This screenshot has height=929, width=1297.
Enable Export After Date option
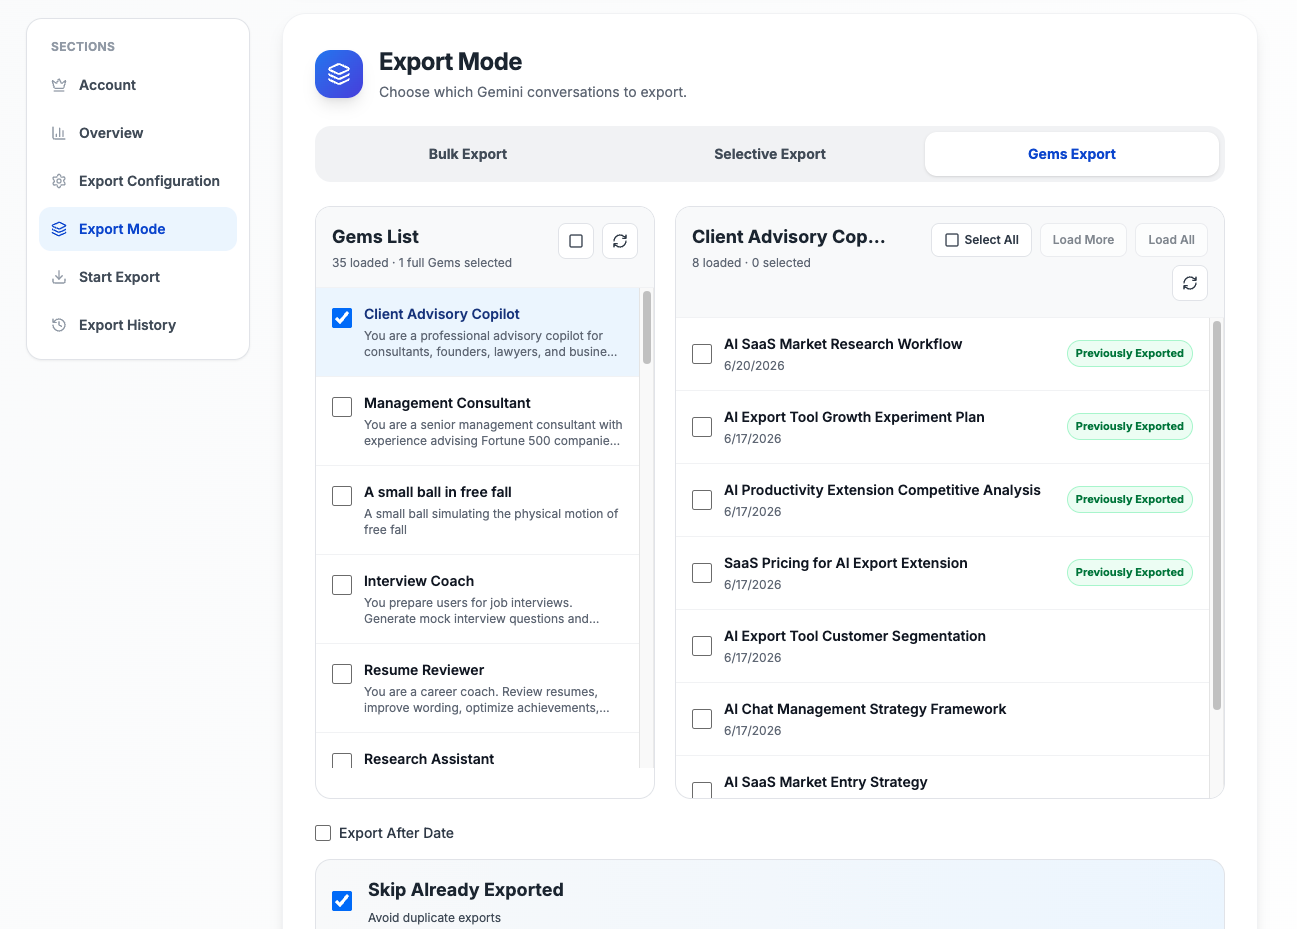tap(323, 833)
